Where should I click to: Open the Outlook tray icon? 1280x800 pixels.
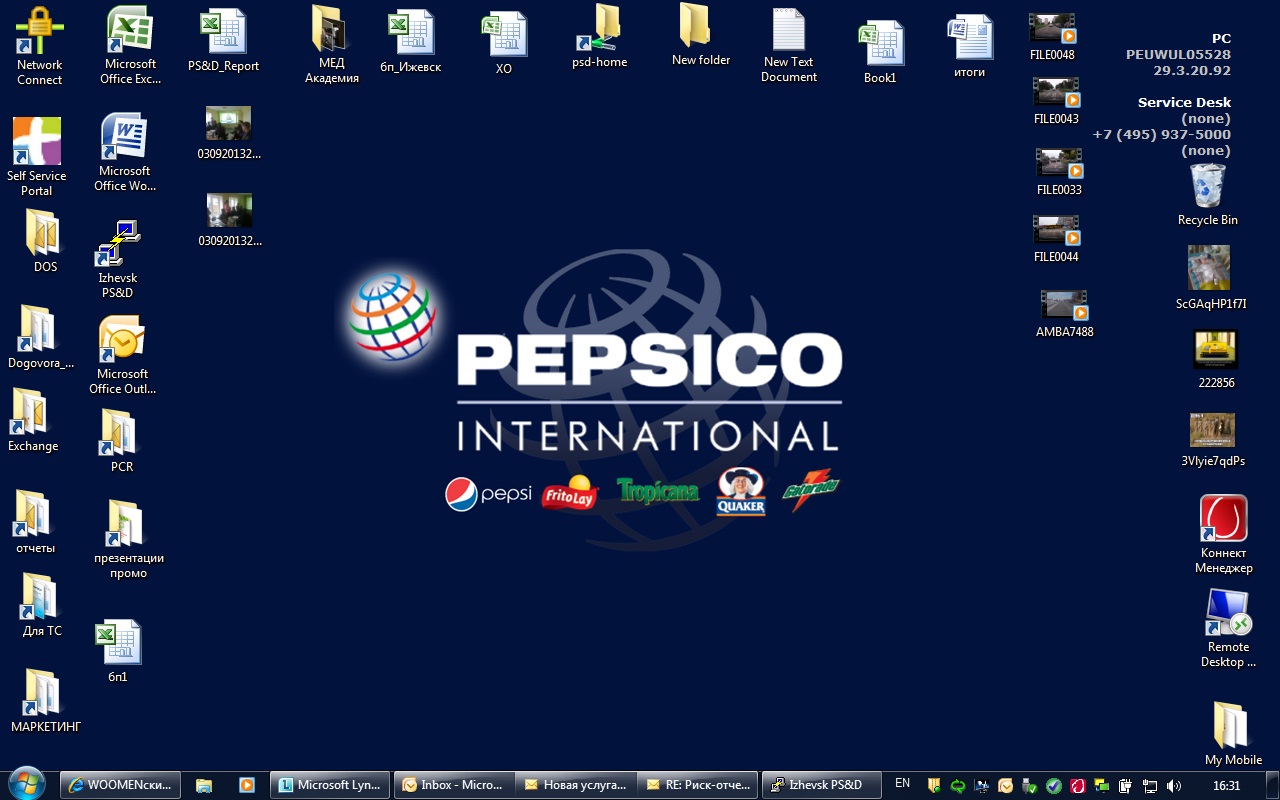[x=1006, y=786]
